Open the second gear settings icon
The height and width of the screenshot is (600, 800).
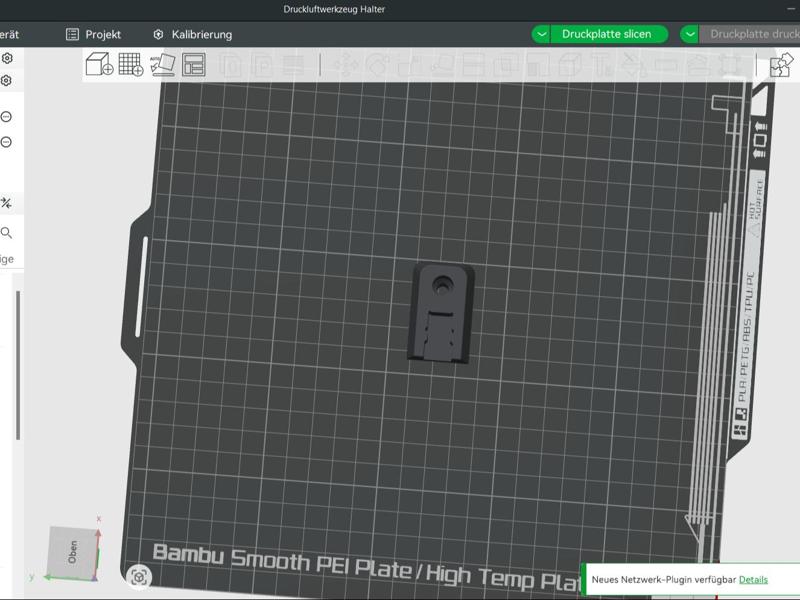(x=6, y=81)
